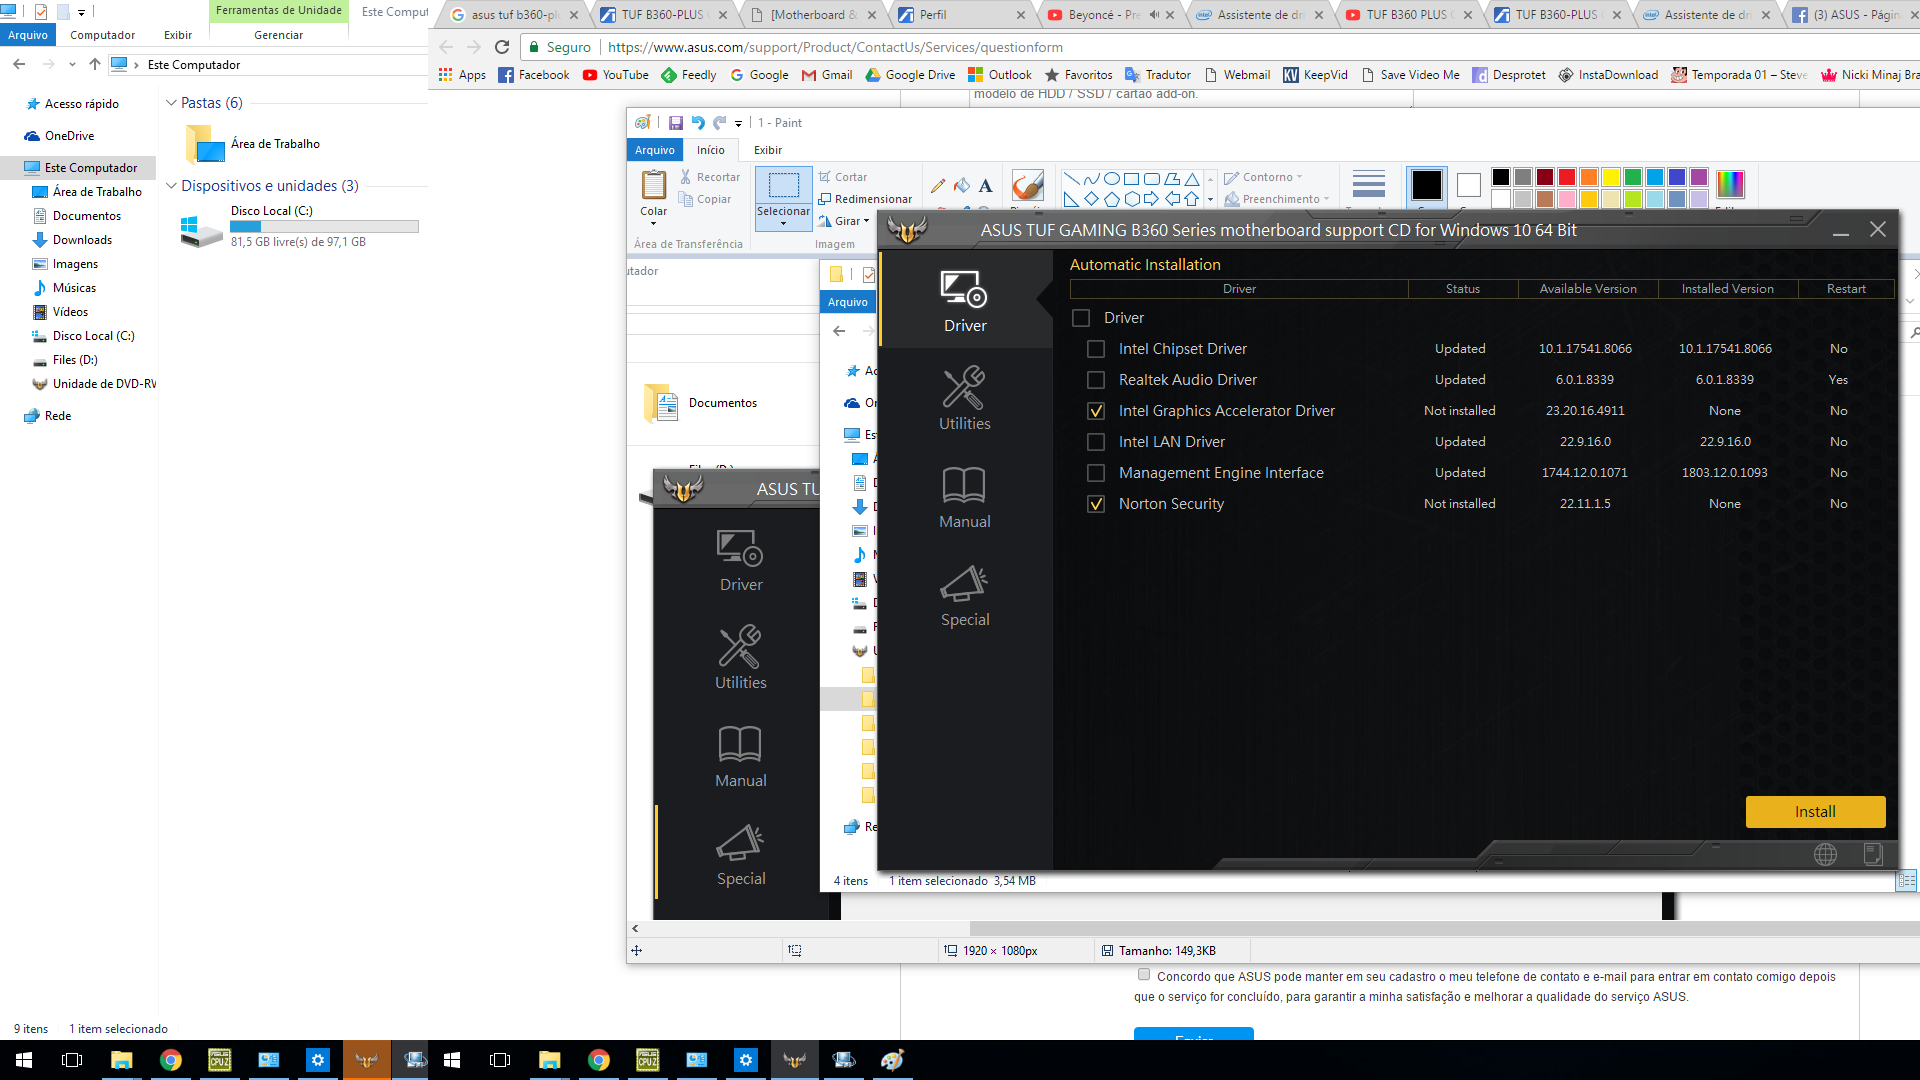The image size is (1920, 1080).
Task: Click the Save icon in Paint title bar
Action: pos(676,123)
